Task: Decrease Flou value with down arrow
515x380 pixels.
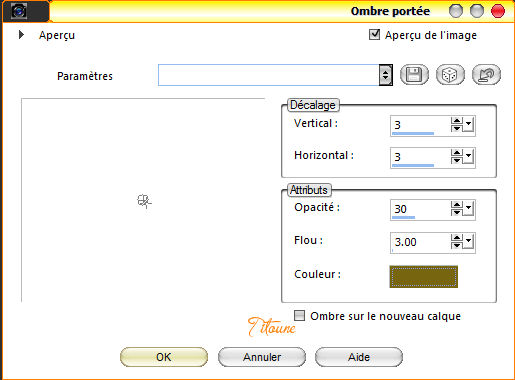Action: [457, 245]
